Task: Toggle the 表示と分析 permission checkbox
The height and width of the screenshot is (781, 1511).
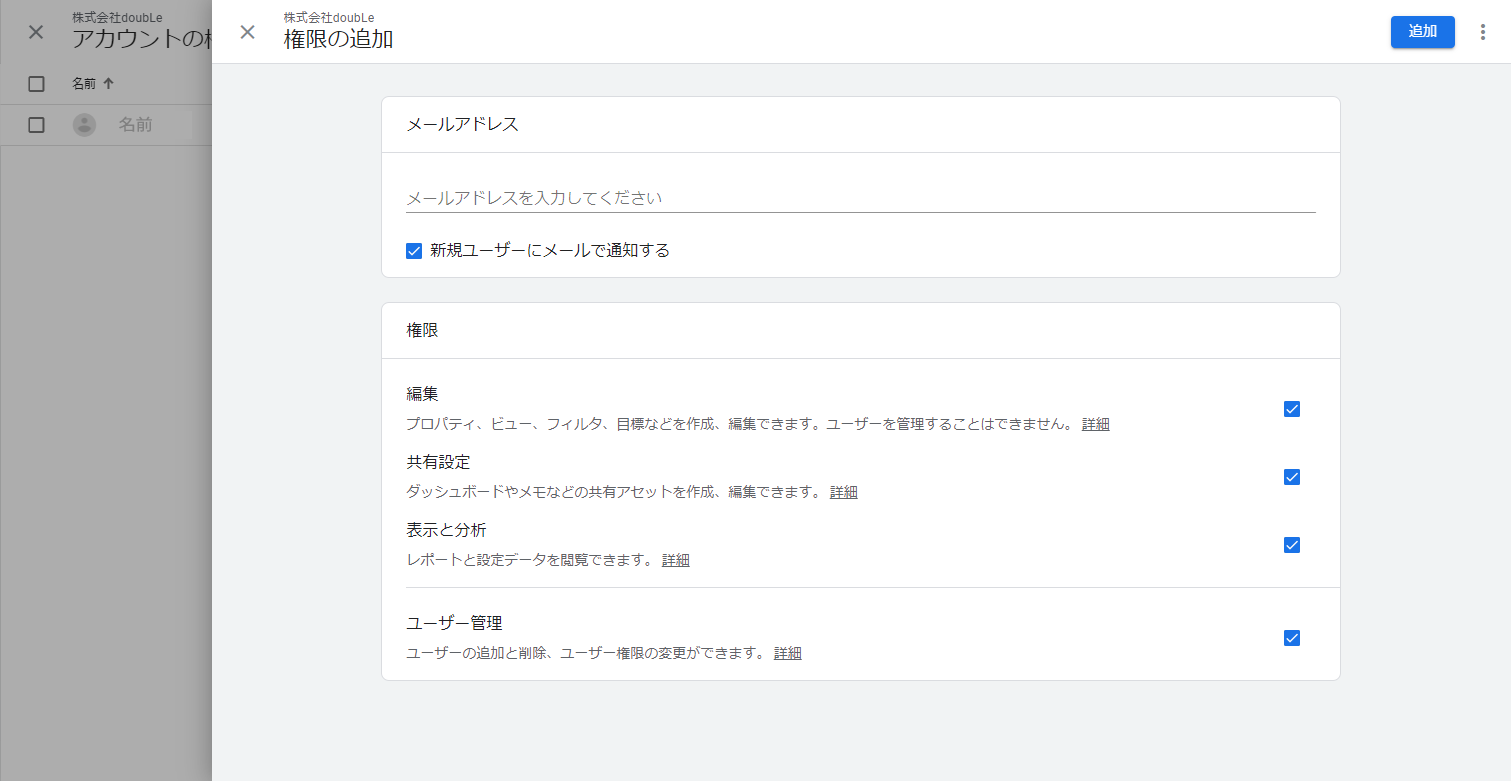Action: (1291, 545)
